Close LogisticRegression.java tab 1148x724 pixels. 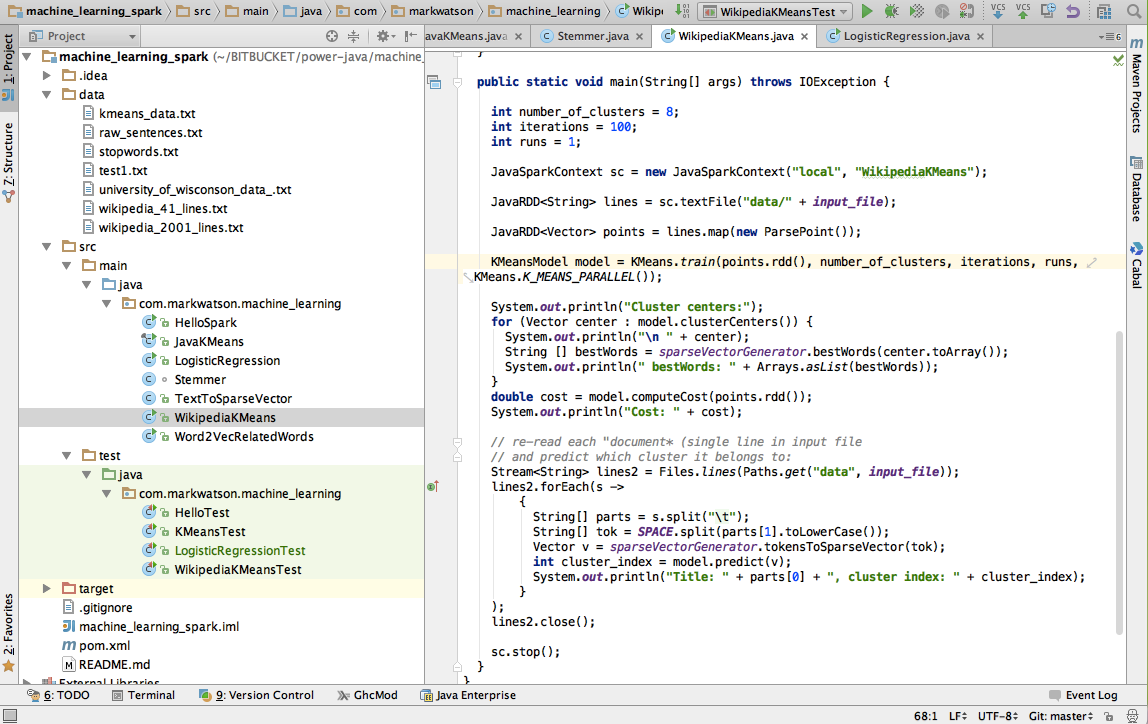click(980, 36)
